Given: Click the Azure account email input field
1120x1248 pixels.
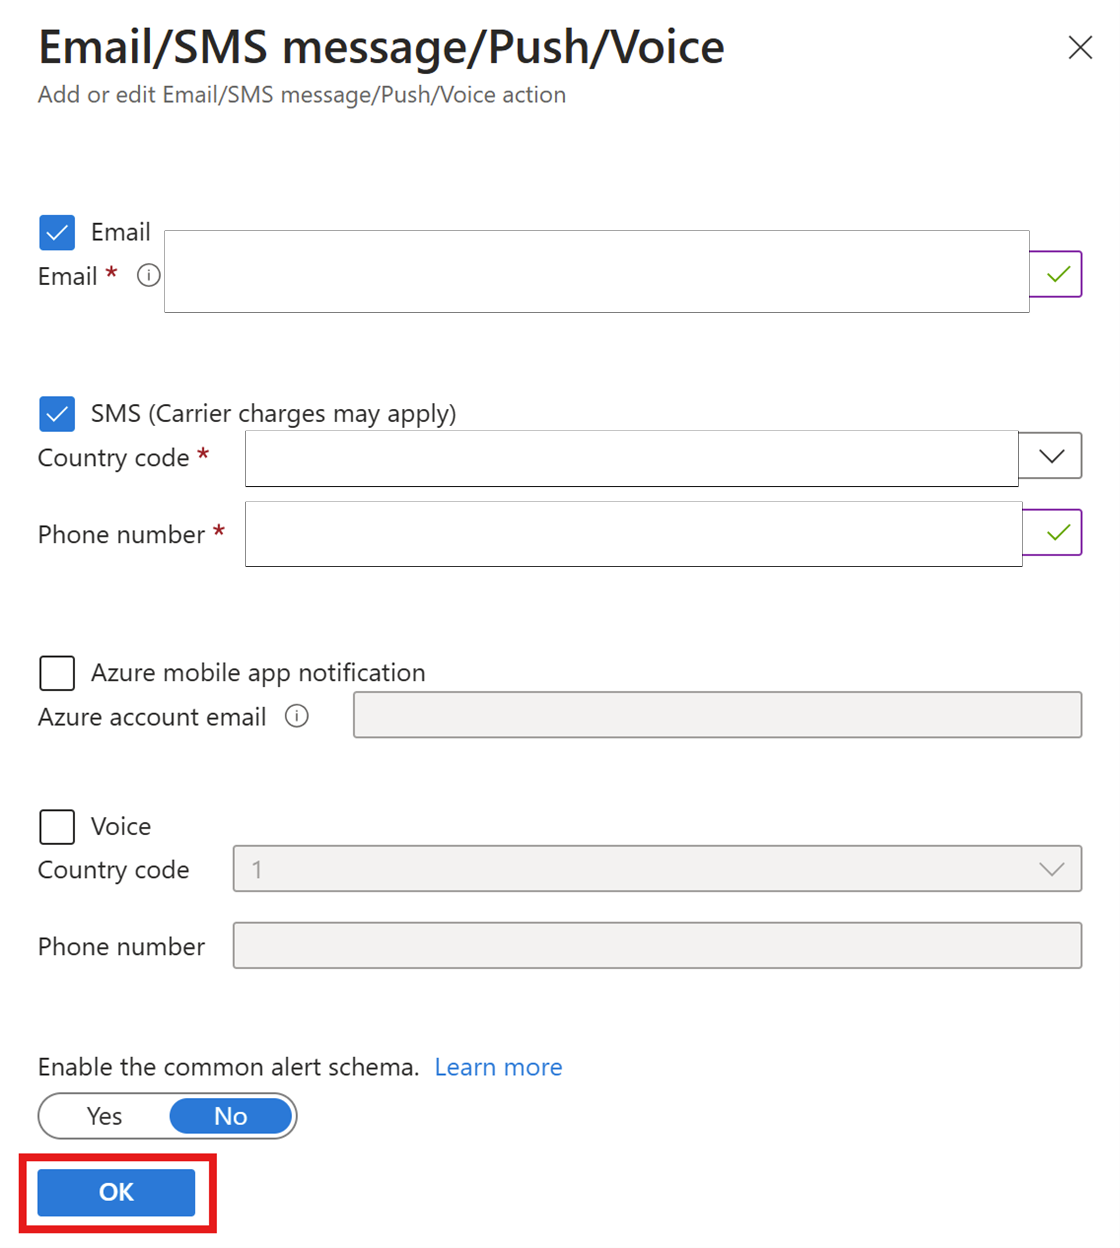Looking at the screenshot, I should click(x=717, y=715).
